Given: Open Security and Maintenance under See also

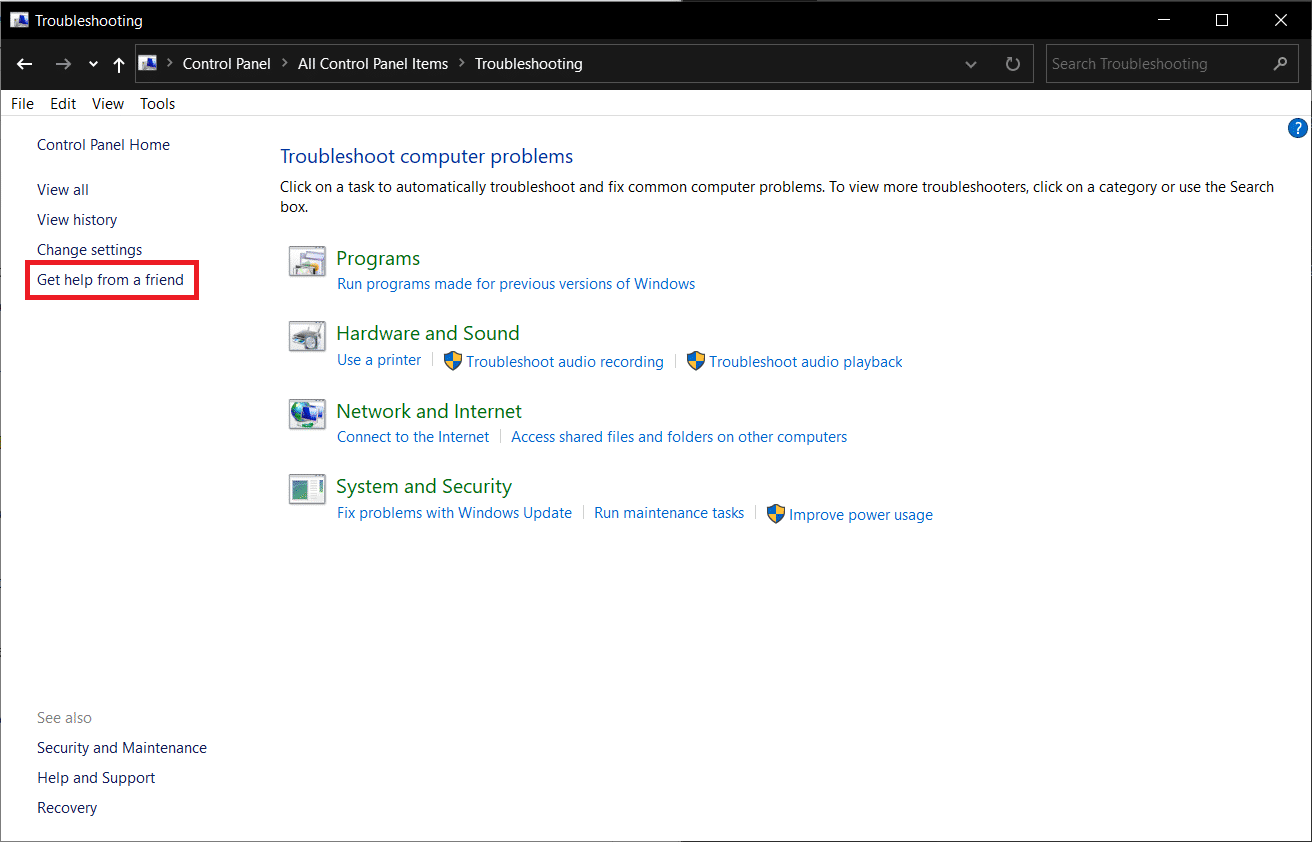Looking at the screenshot, I should pyautogui.click(x=122, y=748).
